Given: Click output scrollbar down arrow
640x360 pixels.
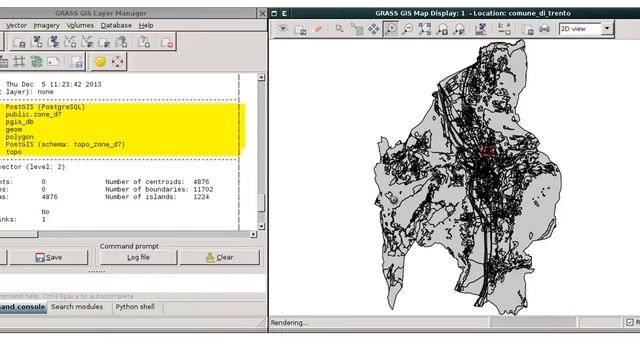Looking at the screenshot, I should (x=261, y=226).
